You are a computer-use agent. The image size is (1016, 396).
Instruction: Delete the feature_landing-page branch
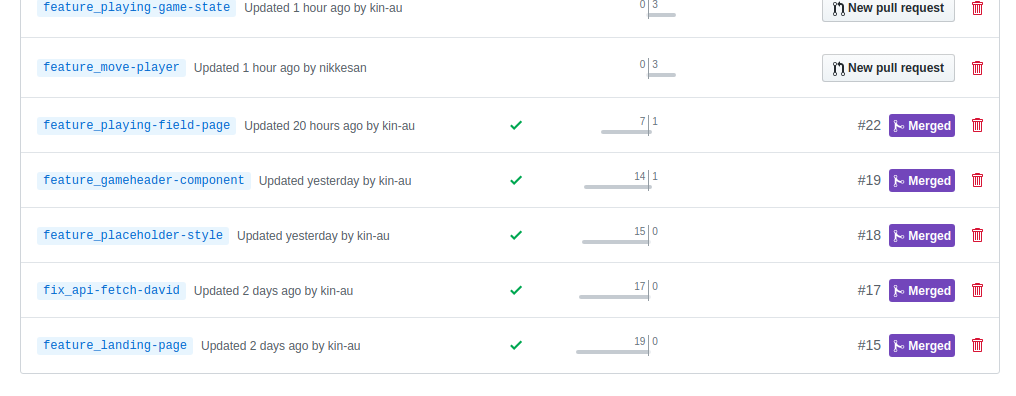(977, 345)
